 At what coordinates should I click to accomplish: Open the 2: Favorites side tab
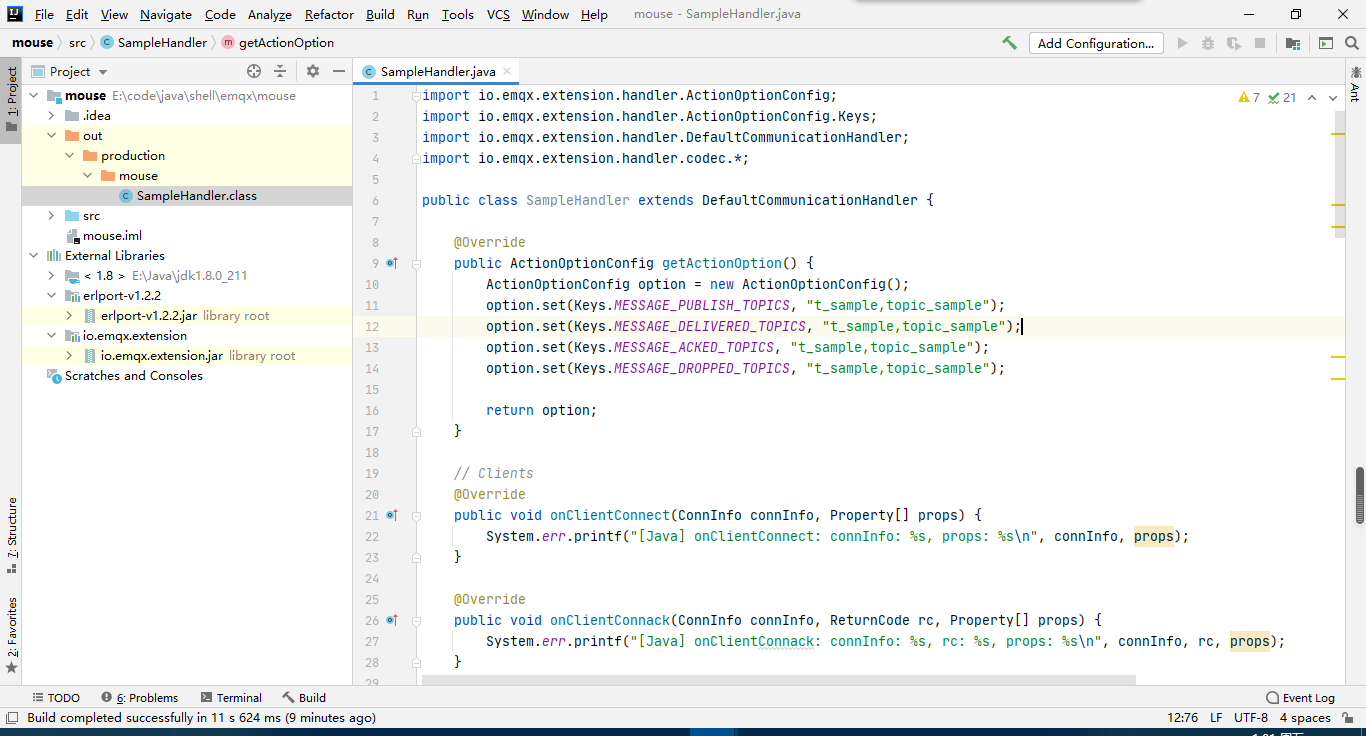point(11,635)
